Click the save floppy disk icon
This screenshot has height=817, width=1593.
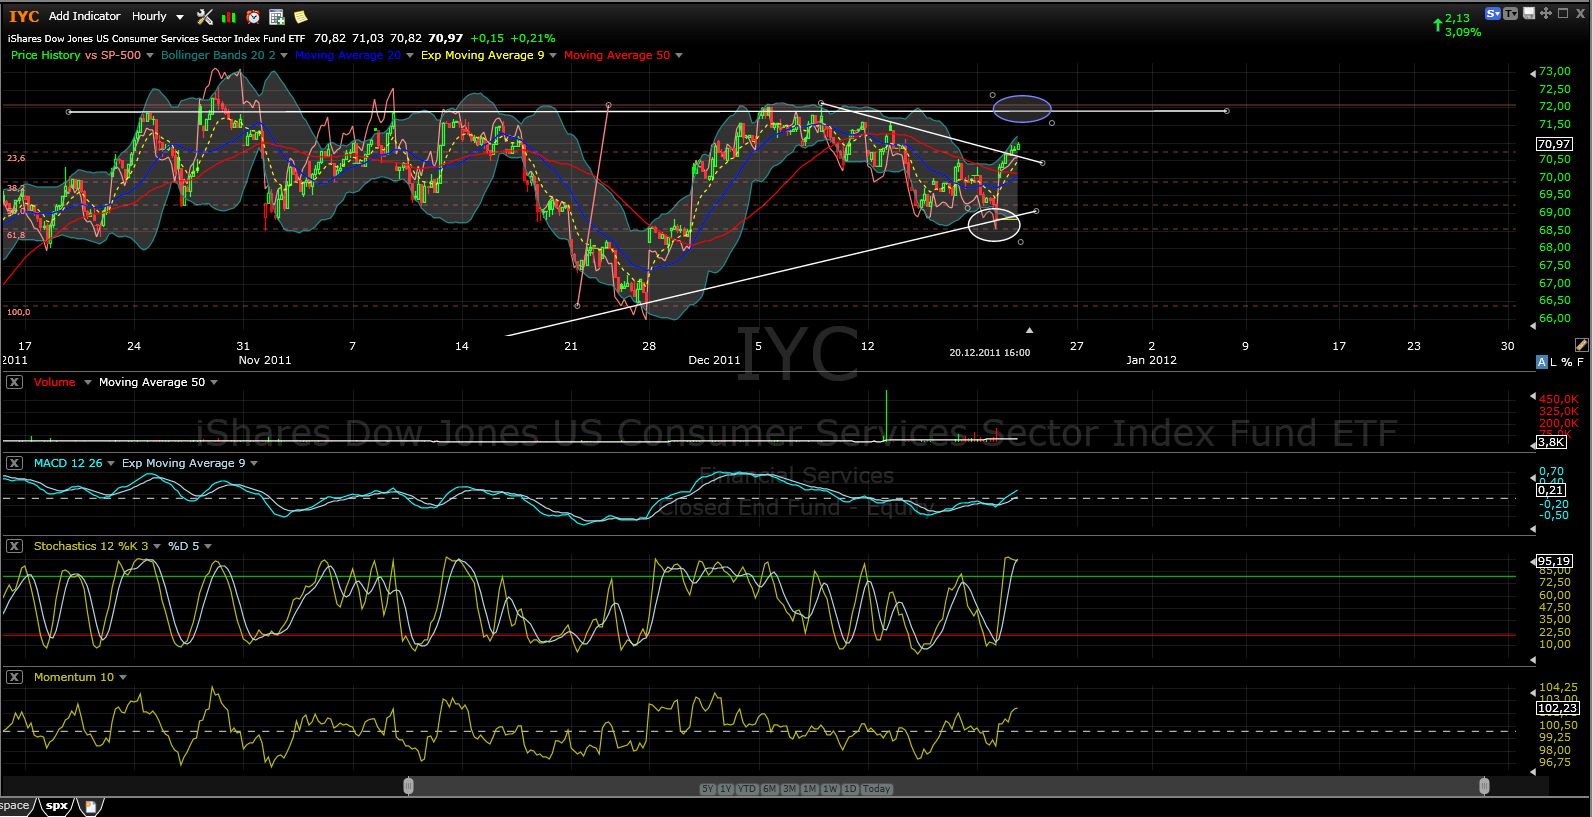pos(1528,14)
